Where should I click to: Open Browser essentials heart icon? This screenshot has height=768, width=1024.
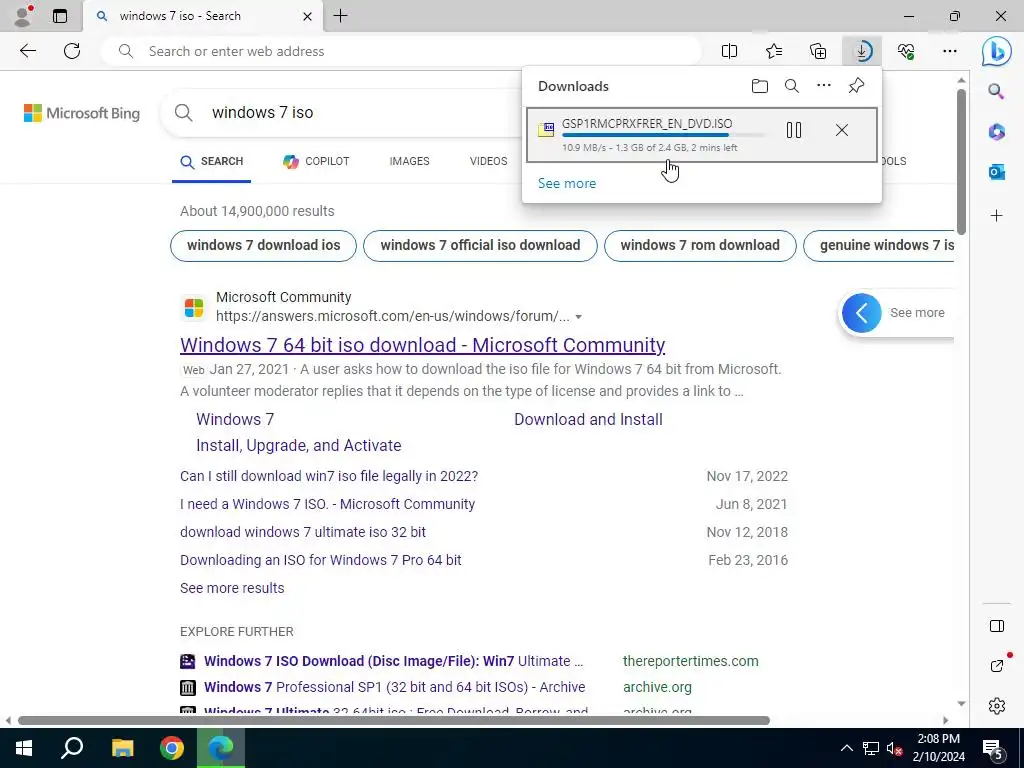coord(906,51)
